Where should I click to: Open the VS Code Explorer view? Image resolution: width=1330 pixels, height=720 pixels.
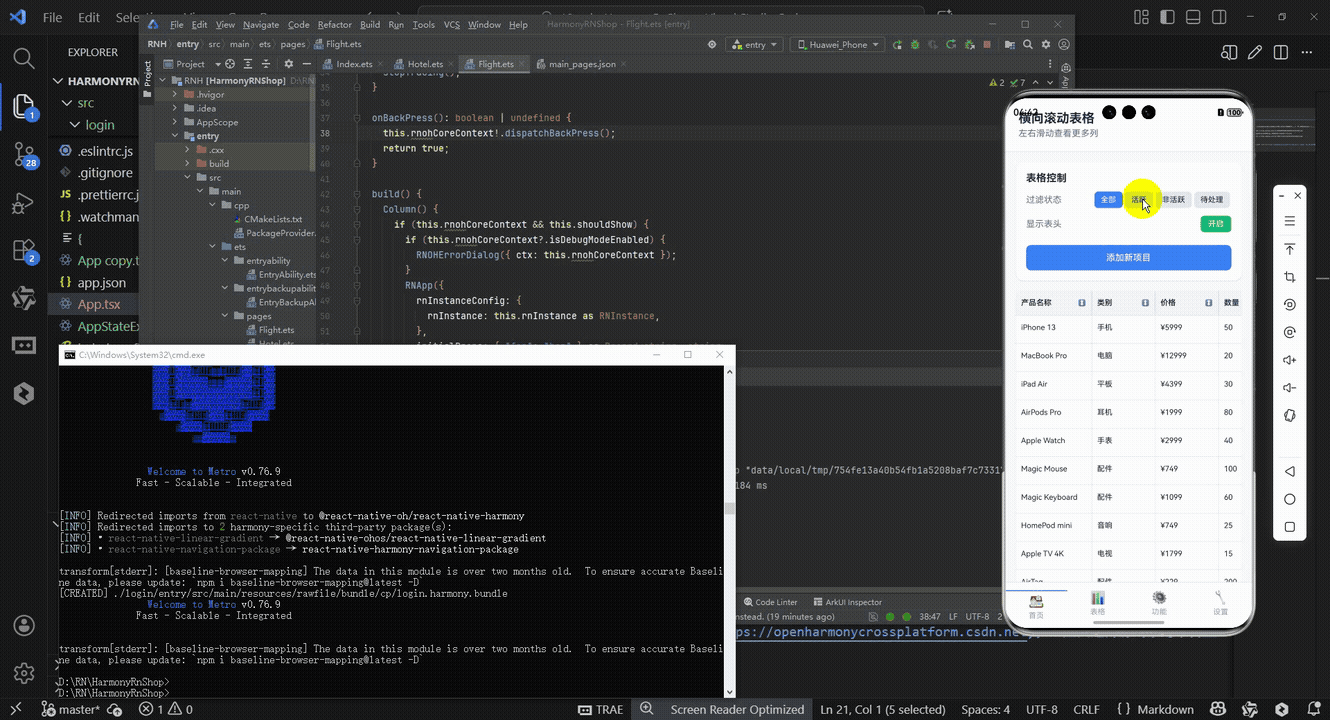[24, 106]
